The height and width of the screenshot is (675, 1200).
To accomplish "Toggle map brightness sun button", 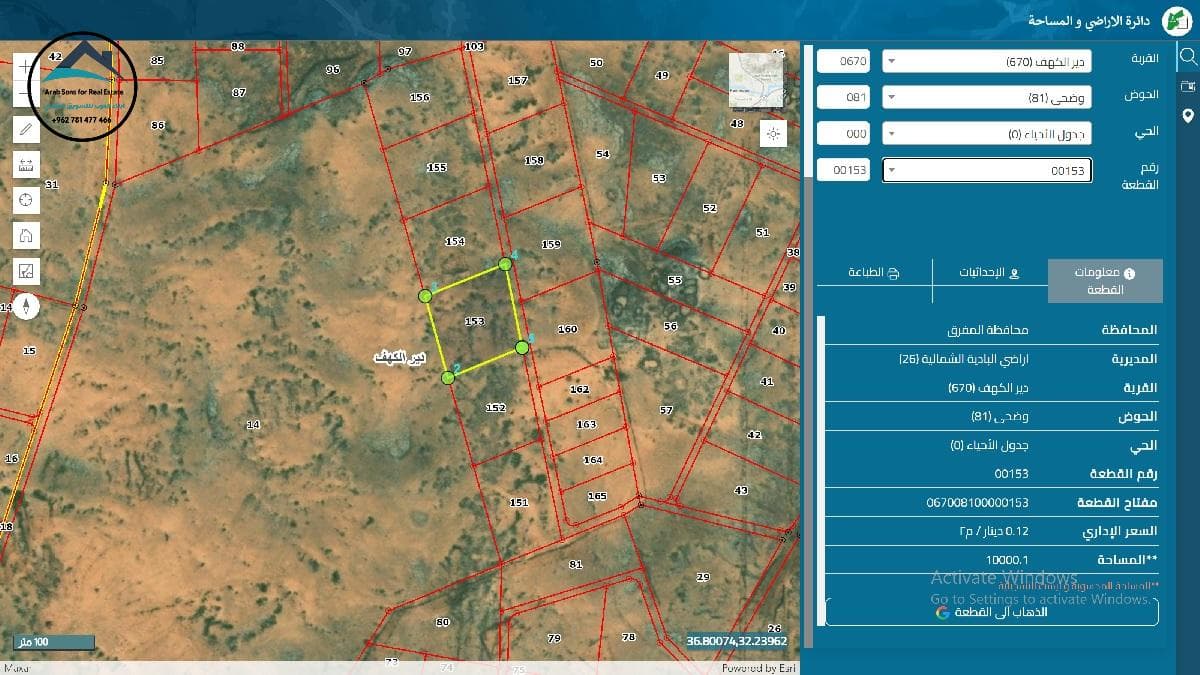I will point(772,133).
